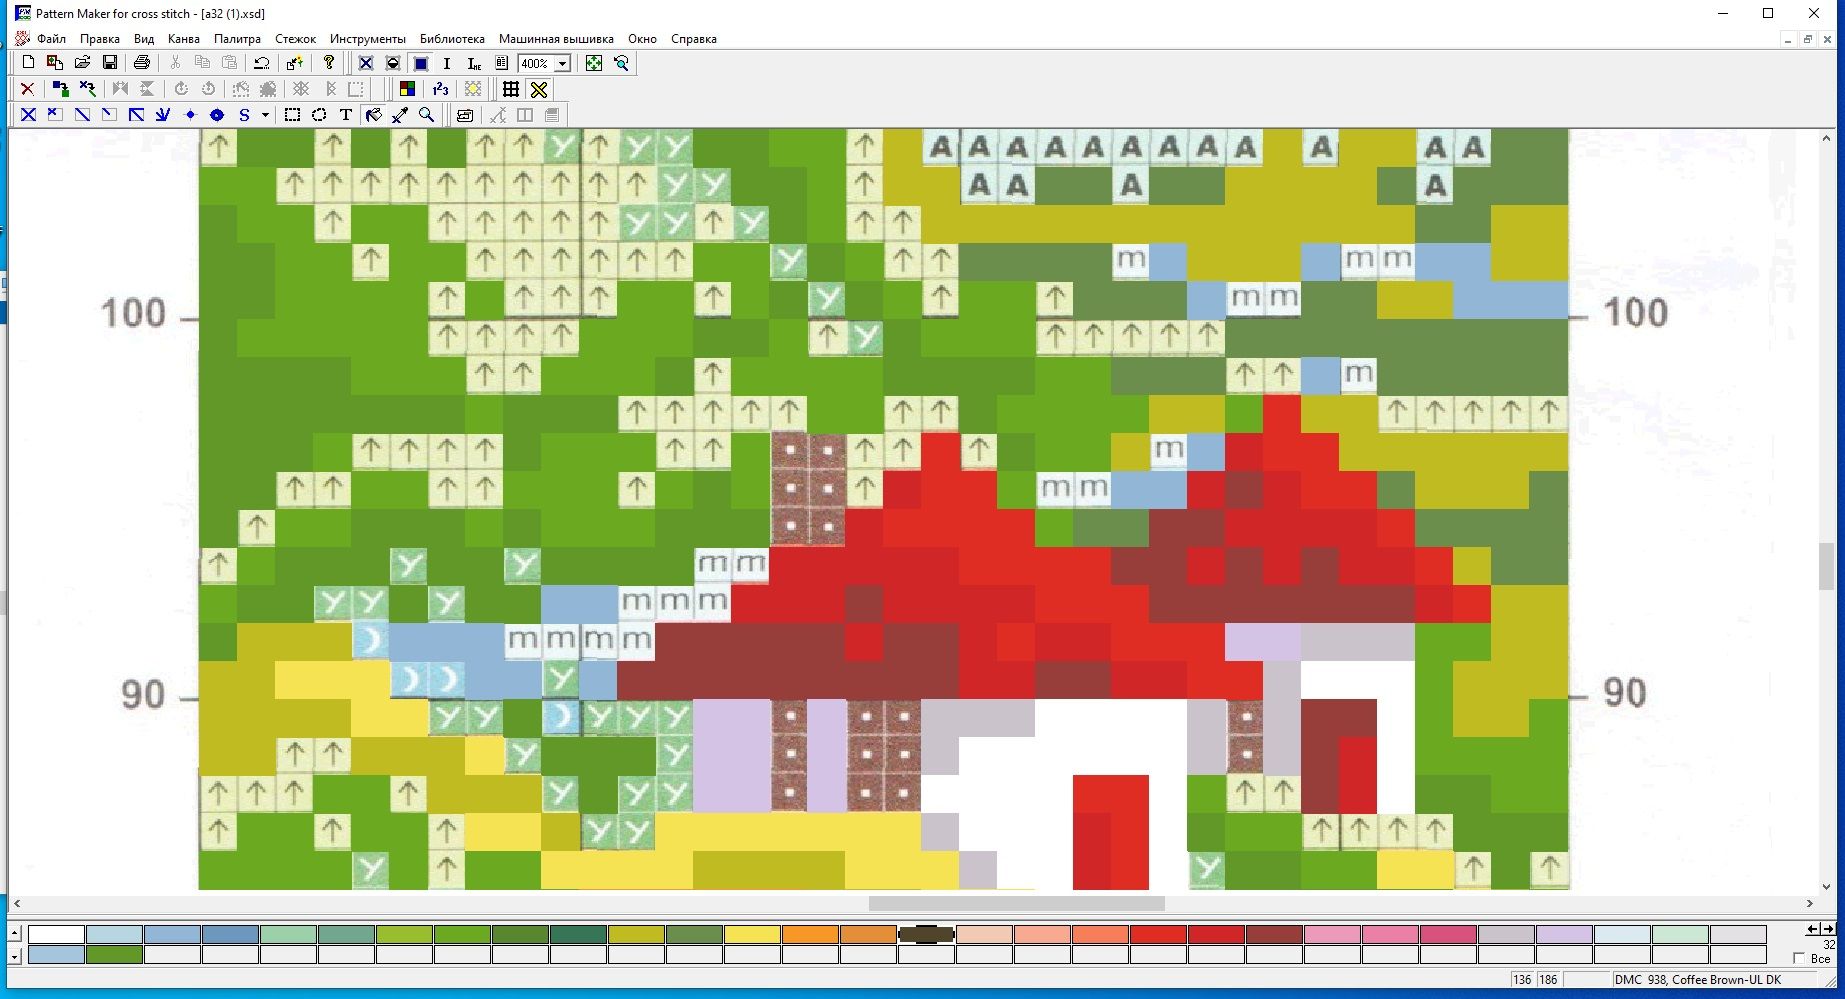Toggle the grid lines display
The height and width of the screenshot is (999, 1845).
511,89
